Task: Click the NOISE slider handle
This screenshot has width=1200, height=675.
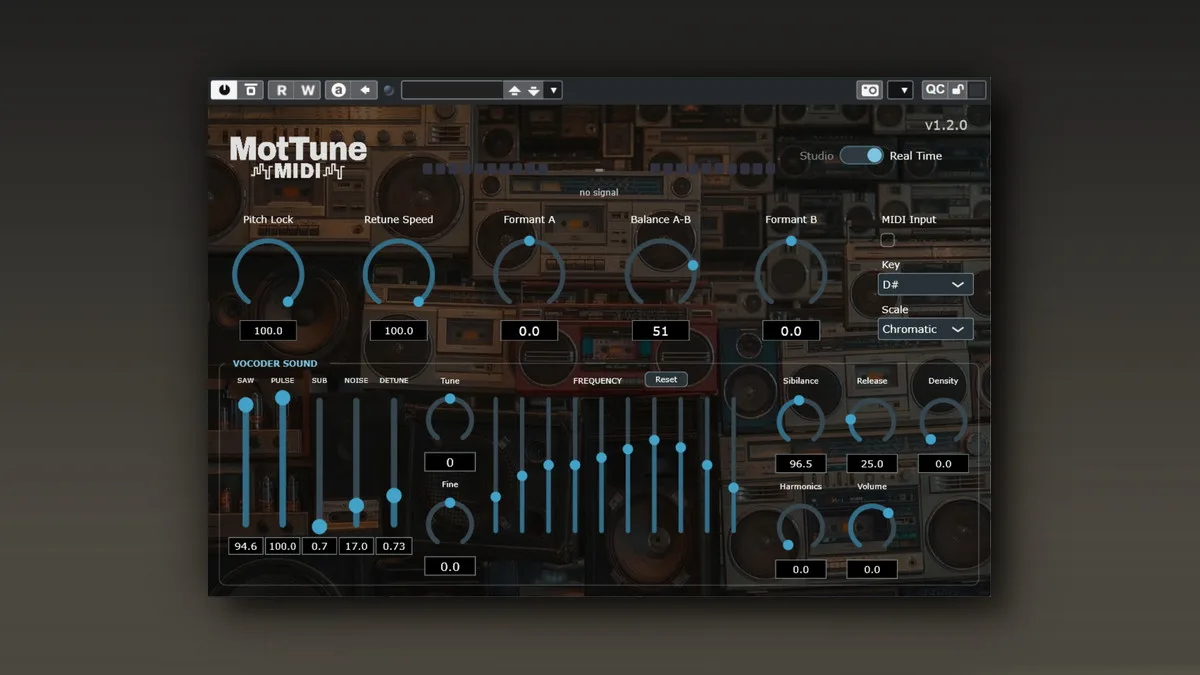Action: [x=356, y=506]
